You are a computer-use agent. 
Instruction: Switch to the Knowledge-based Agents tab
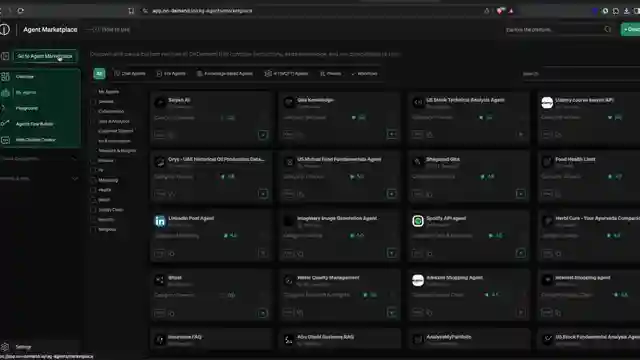(x=224, y=73)
